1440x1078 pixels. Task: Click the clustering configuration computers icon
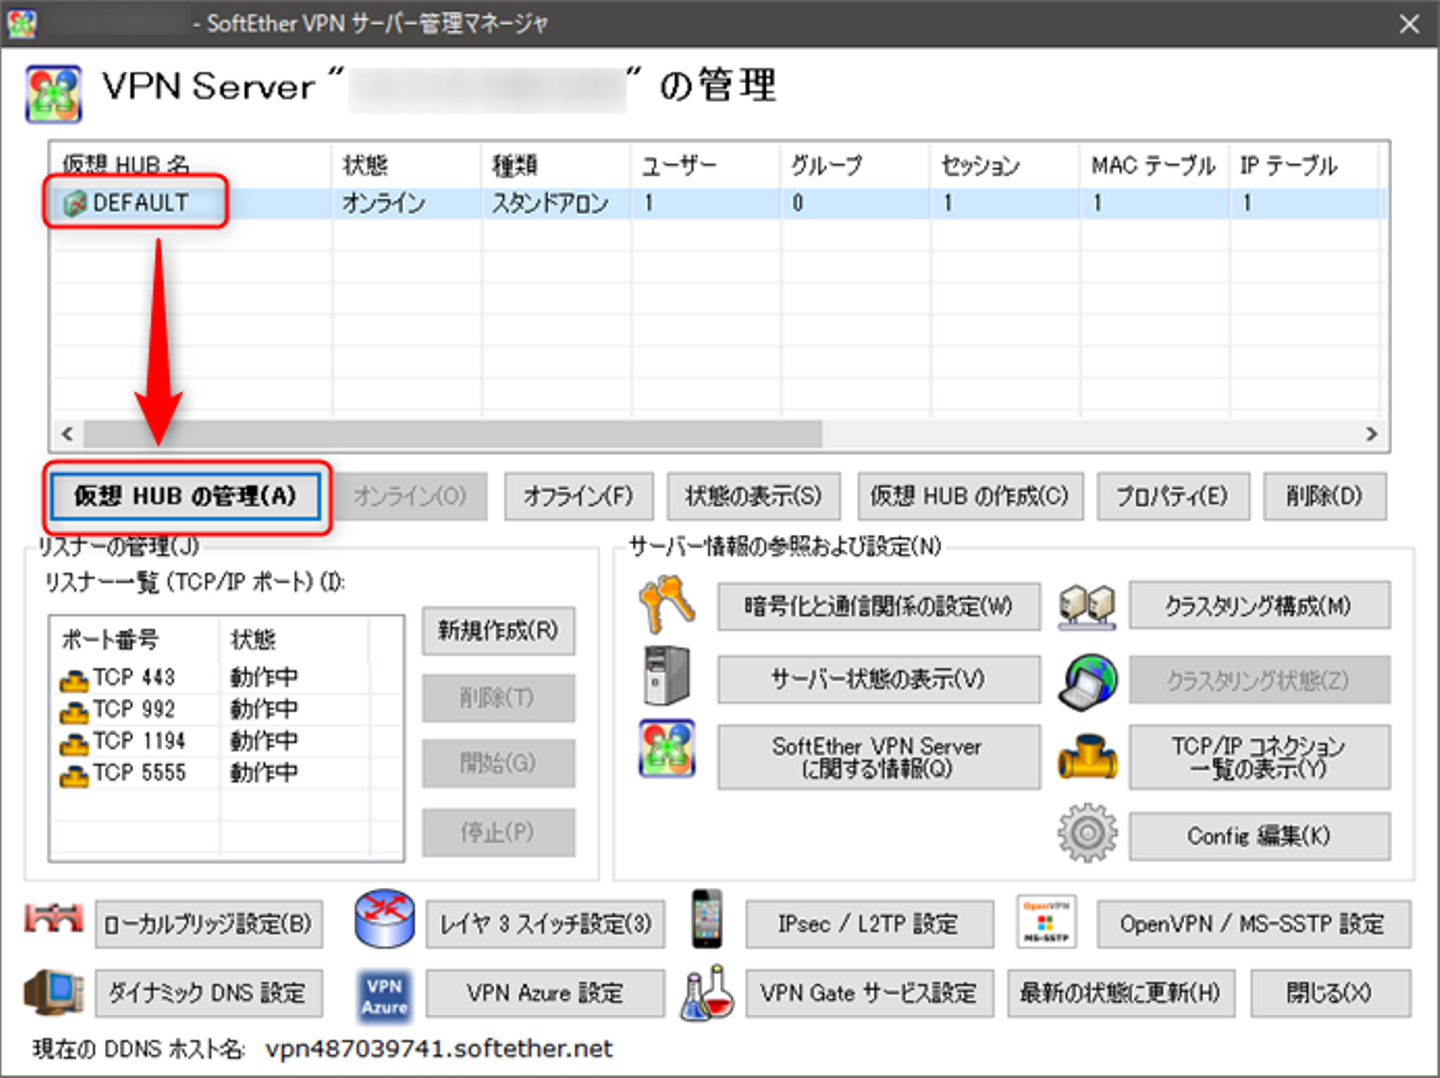[x=1087, y=606]
